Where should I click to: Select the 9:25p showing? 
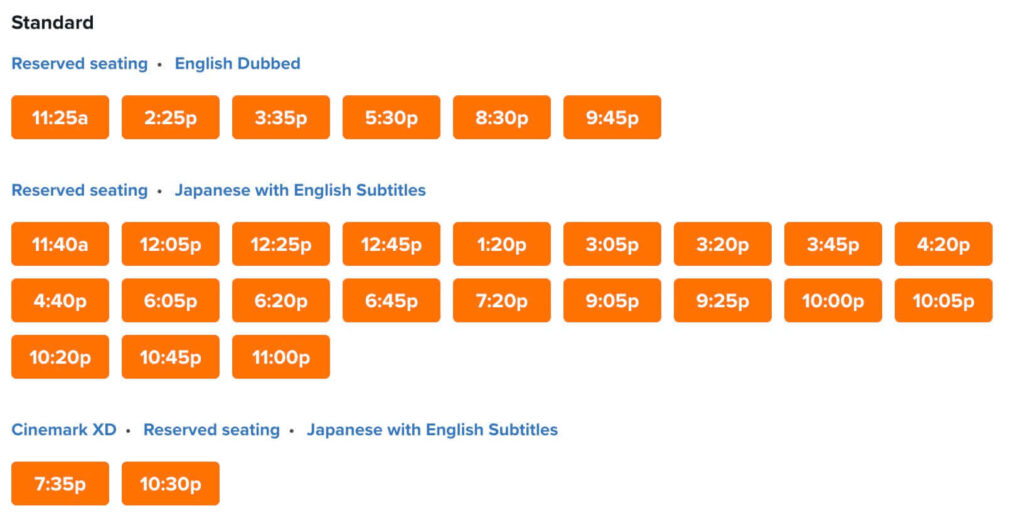tap(722, 301)
